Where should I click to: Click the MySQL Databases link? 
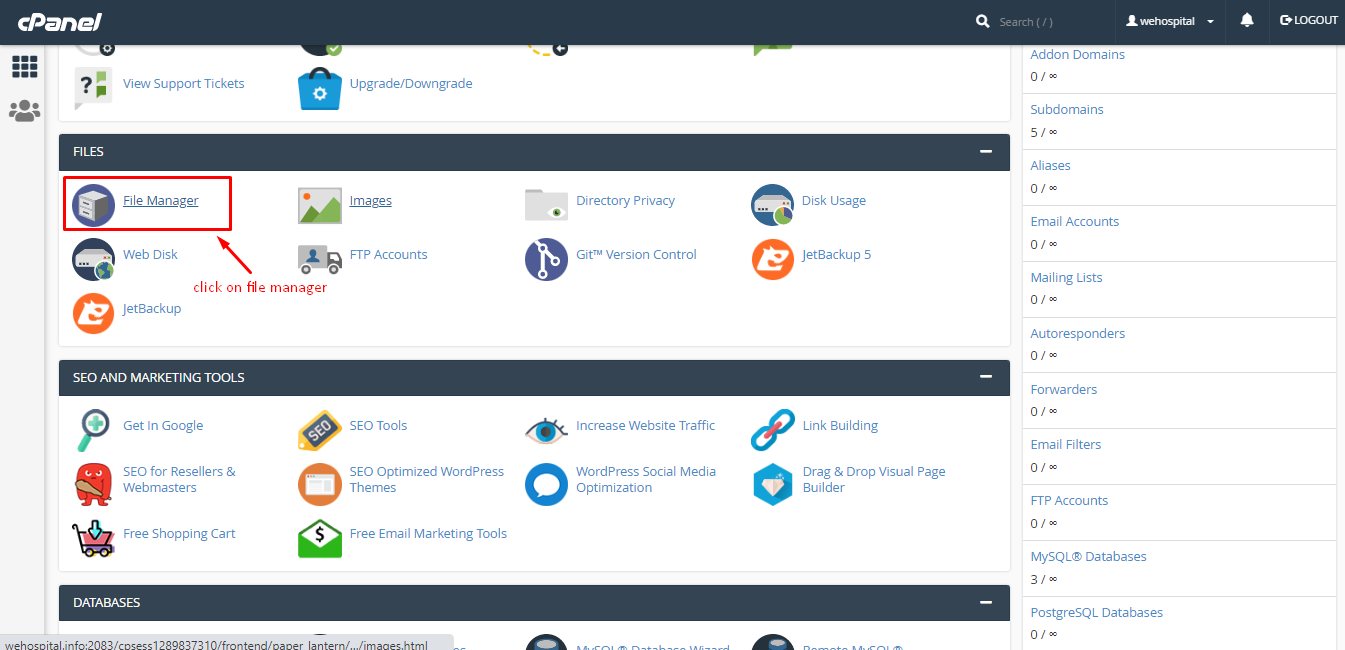1088,556
